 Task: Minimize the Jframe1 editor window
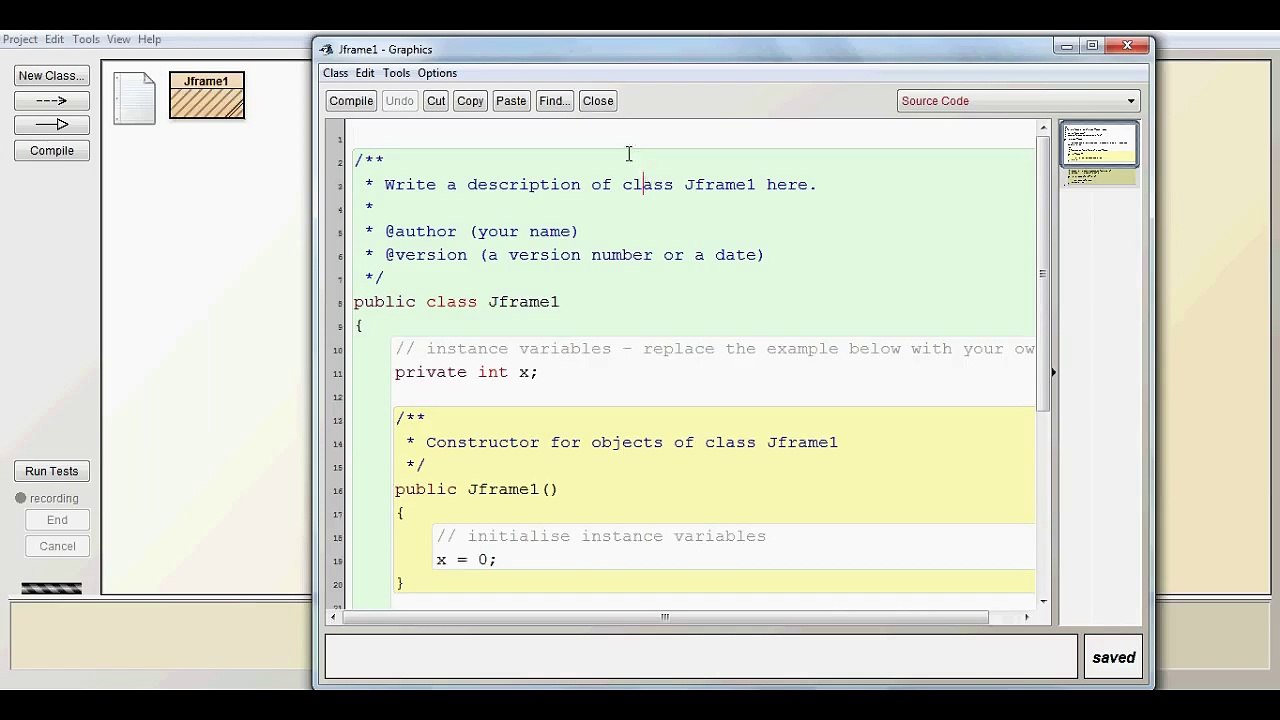point(1067,45)
